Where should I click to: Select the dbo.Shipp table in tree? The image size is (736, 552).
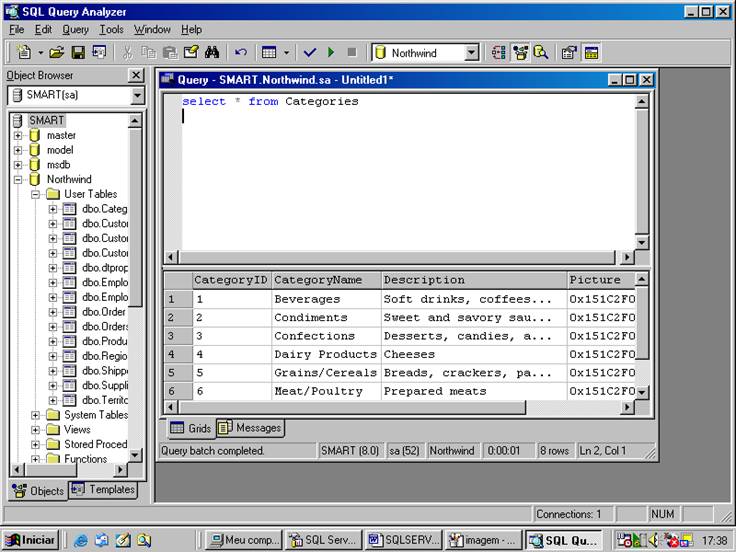click(x=104, y=370)
